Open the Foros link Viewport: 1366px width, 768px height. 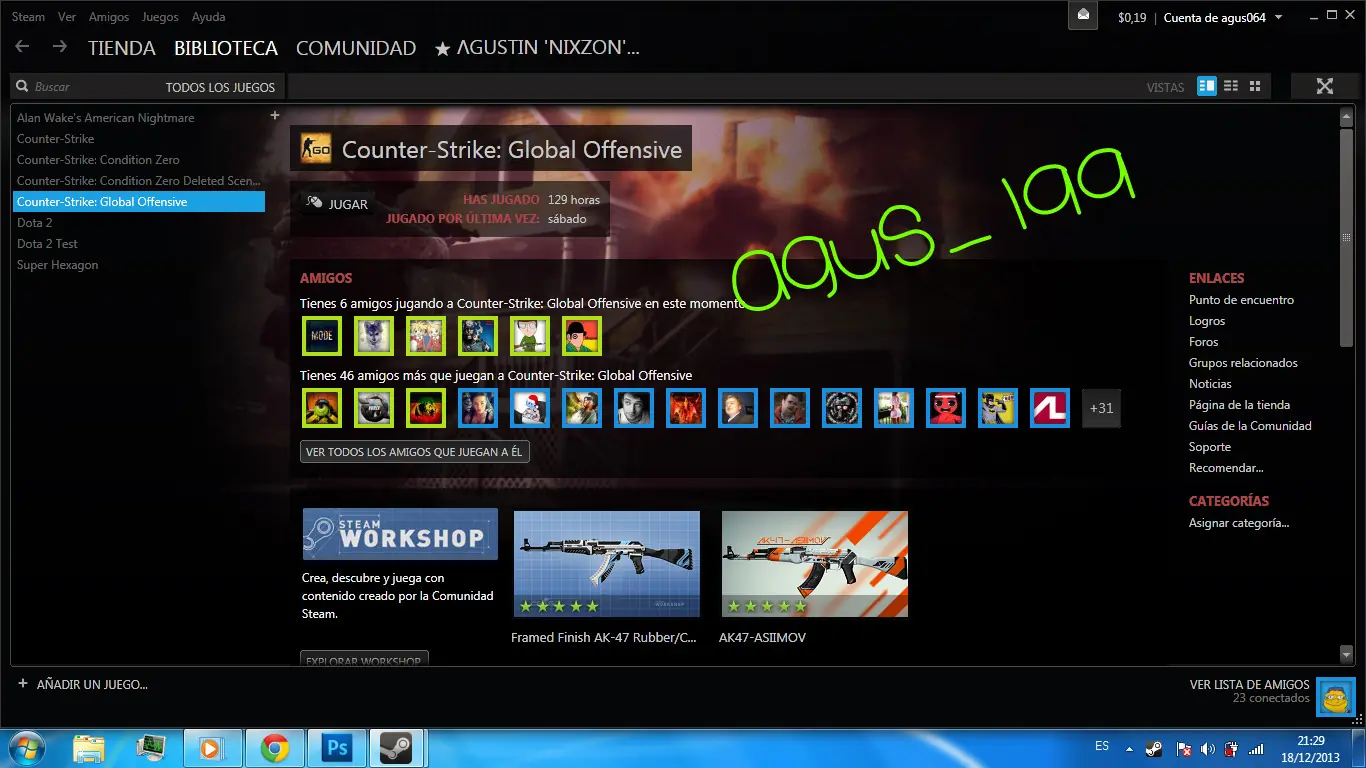(1204, 342)
